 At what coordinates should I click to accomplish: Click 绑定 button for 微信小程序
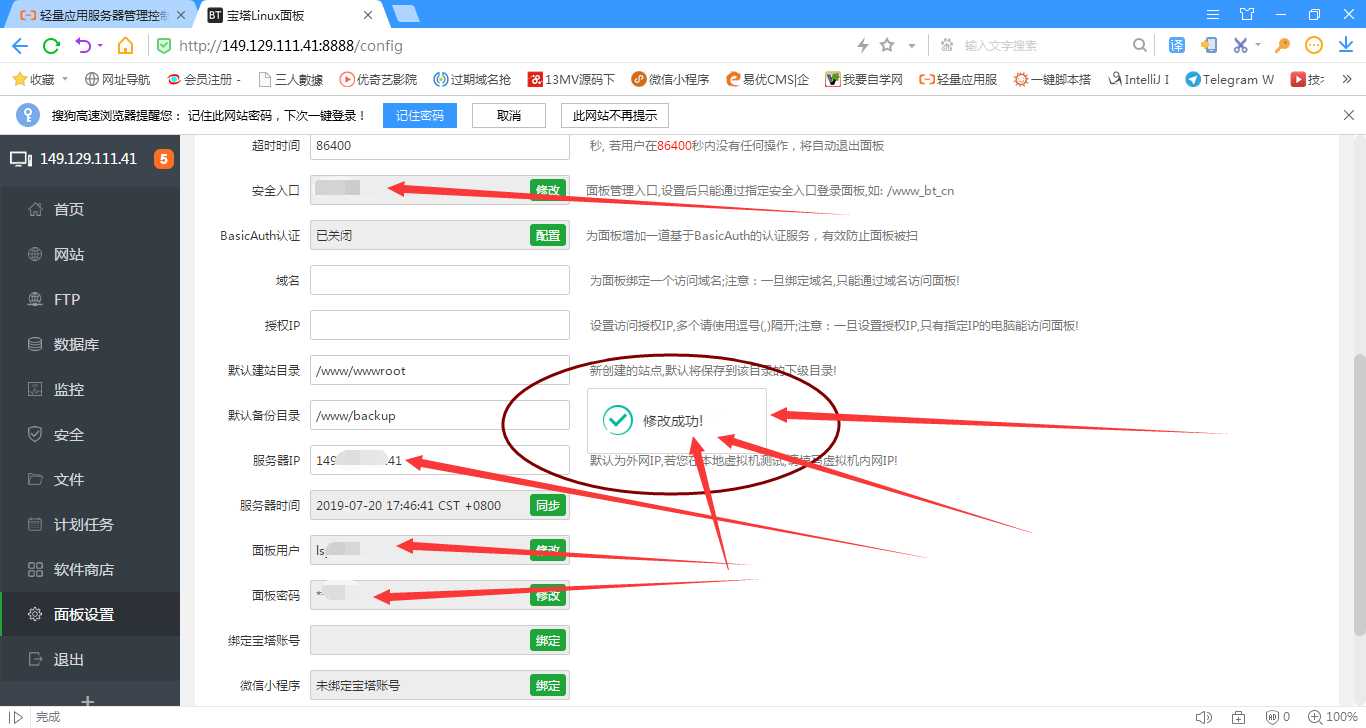pos(548,685)
